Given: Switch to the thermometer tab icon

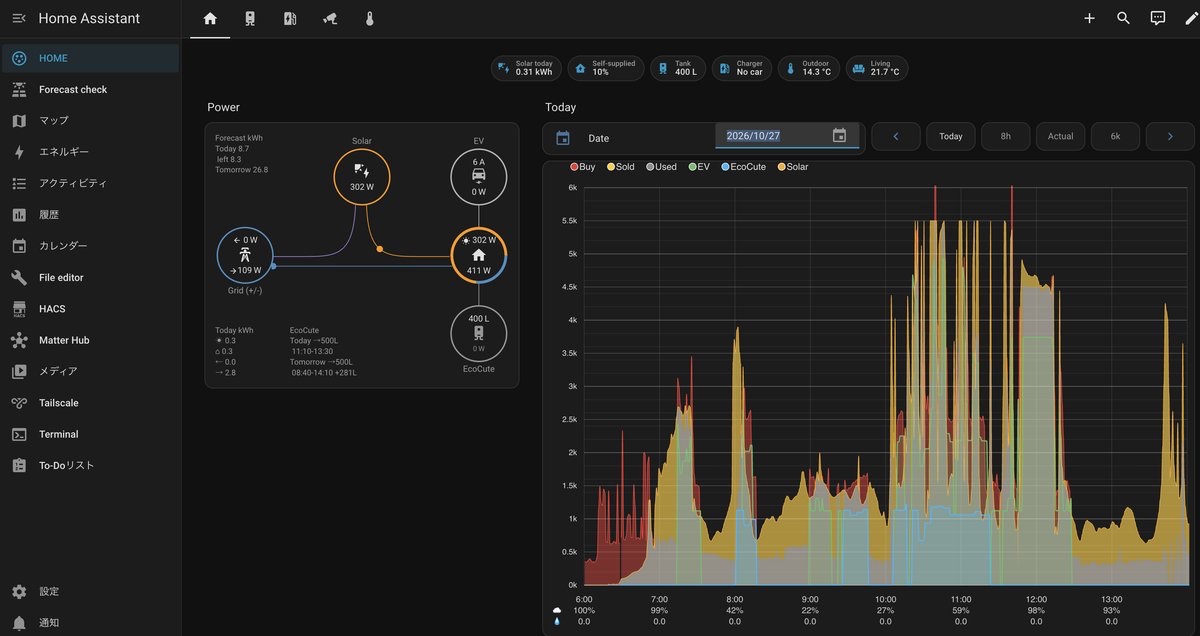Looking at the screenshot, I should [369, 19].
